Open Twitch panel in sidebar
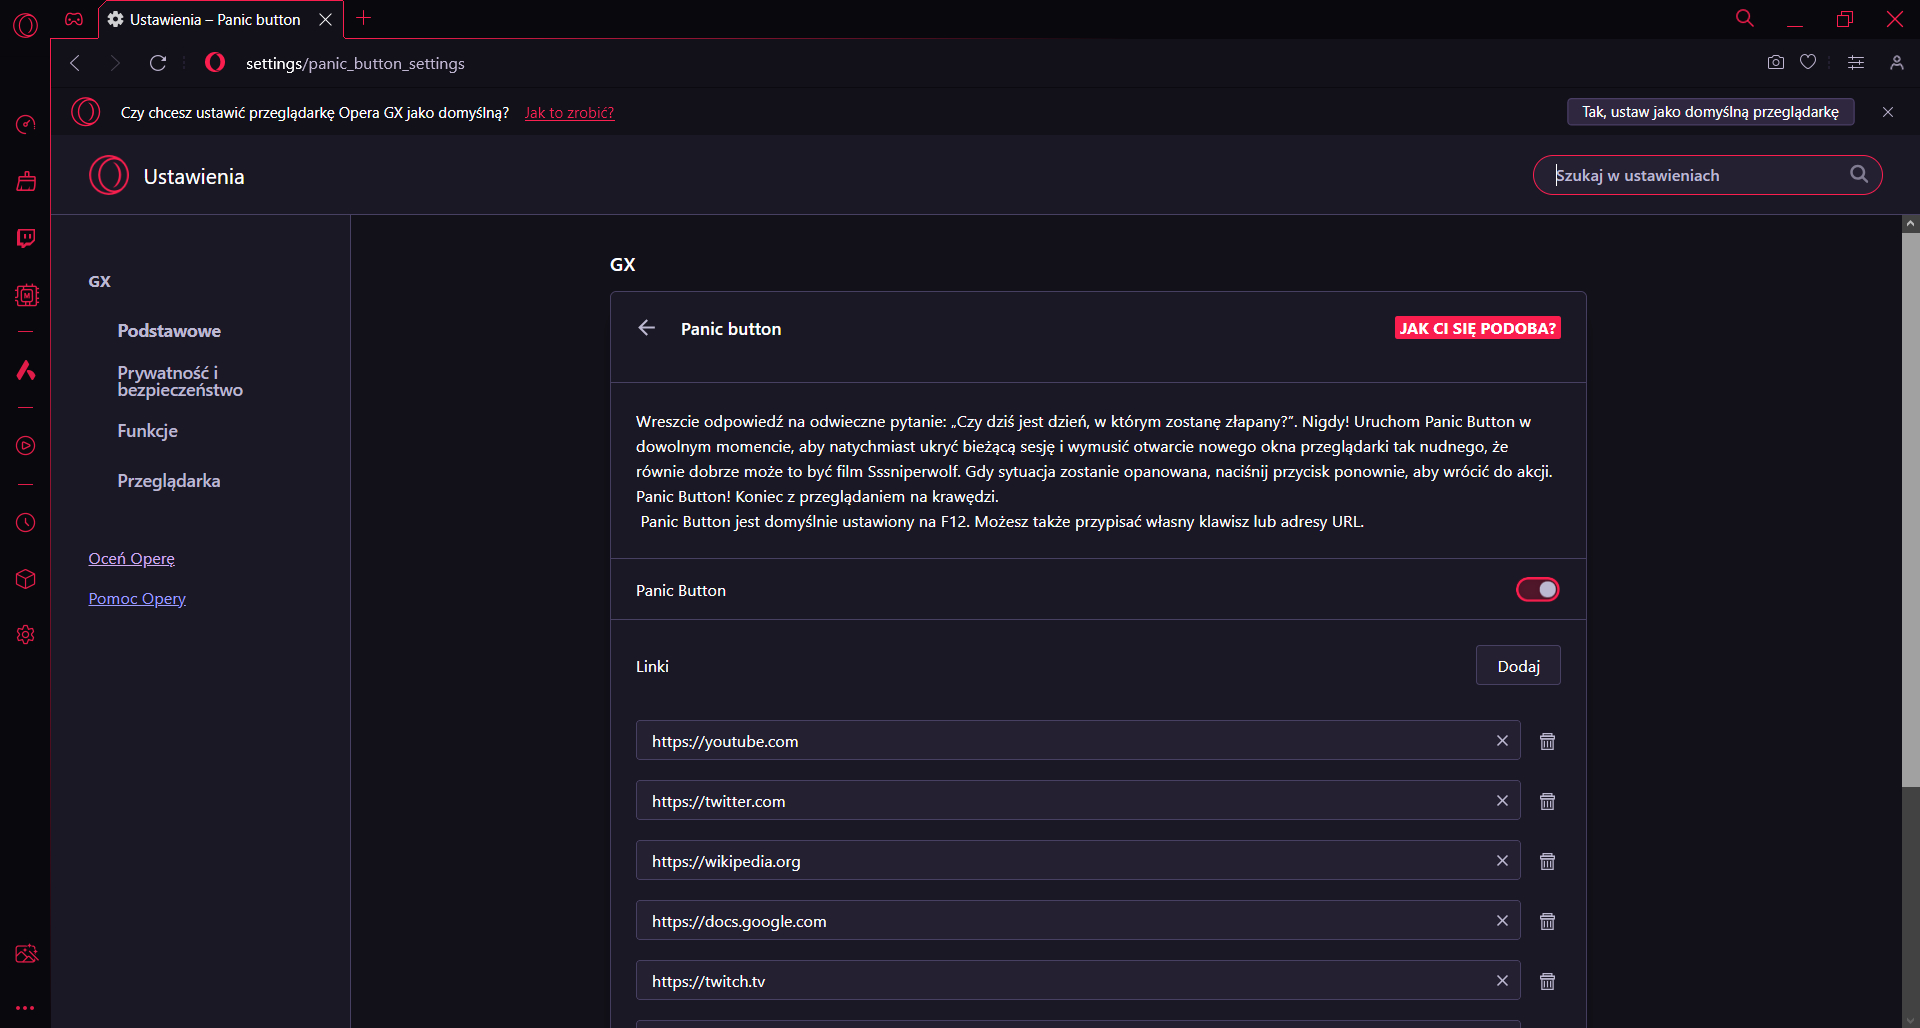Image resolution: width=1920 pixels, height=1028 pixels. (x=26, y=238)
